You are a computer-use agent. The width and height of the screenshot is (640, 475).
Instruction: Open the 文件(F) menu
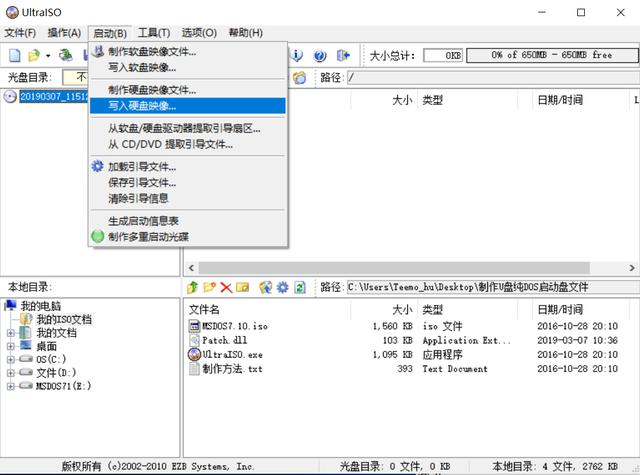(20, 33)
